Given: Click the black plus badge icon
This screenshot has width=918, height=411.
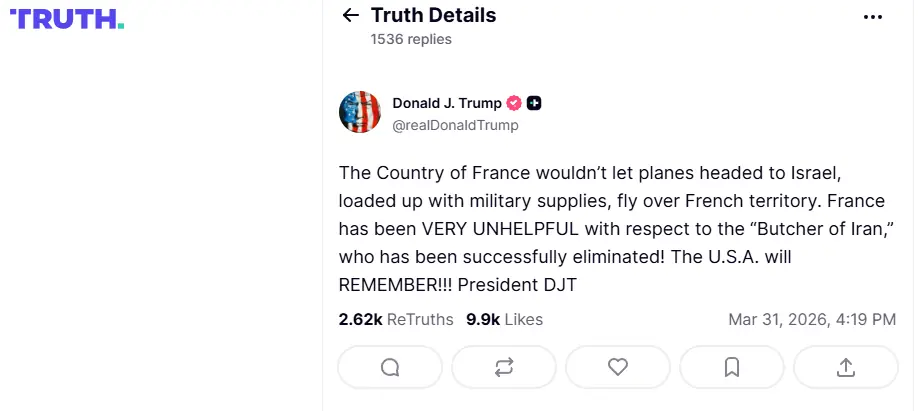Looking at the screenshot, I should (535, 103).
